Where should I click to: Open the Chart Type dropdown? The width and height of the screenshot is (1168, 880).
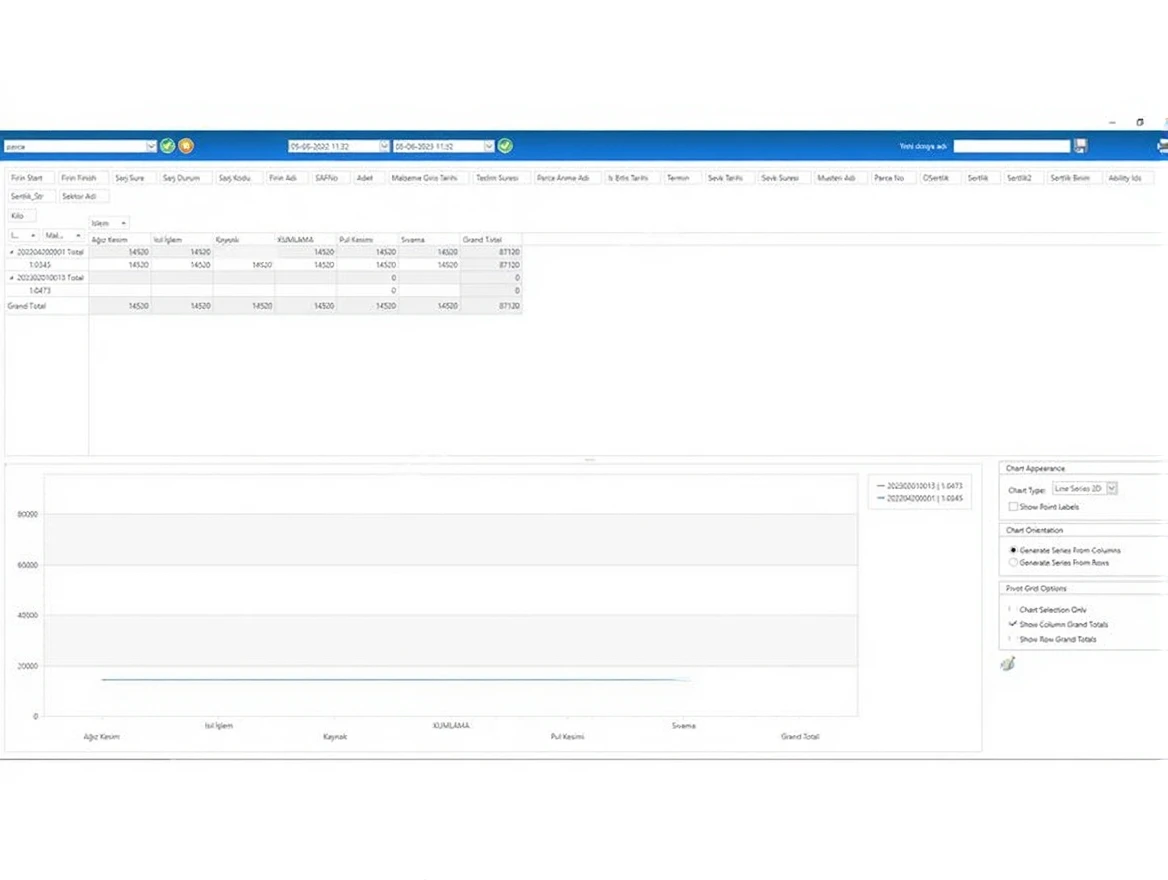(x=1112, y=489)
